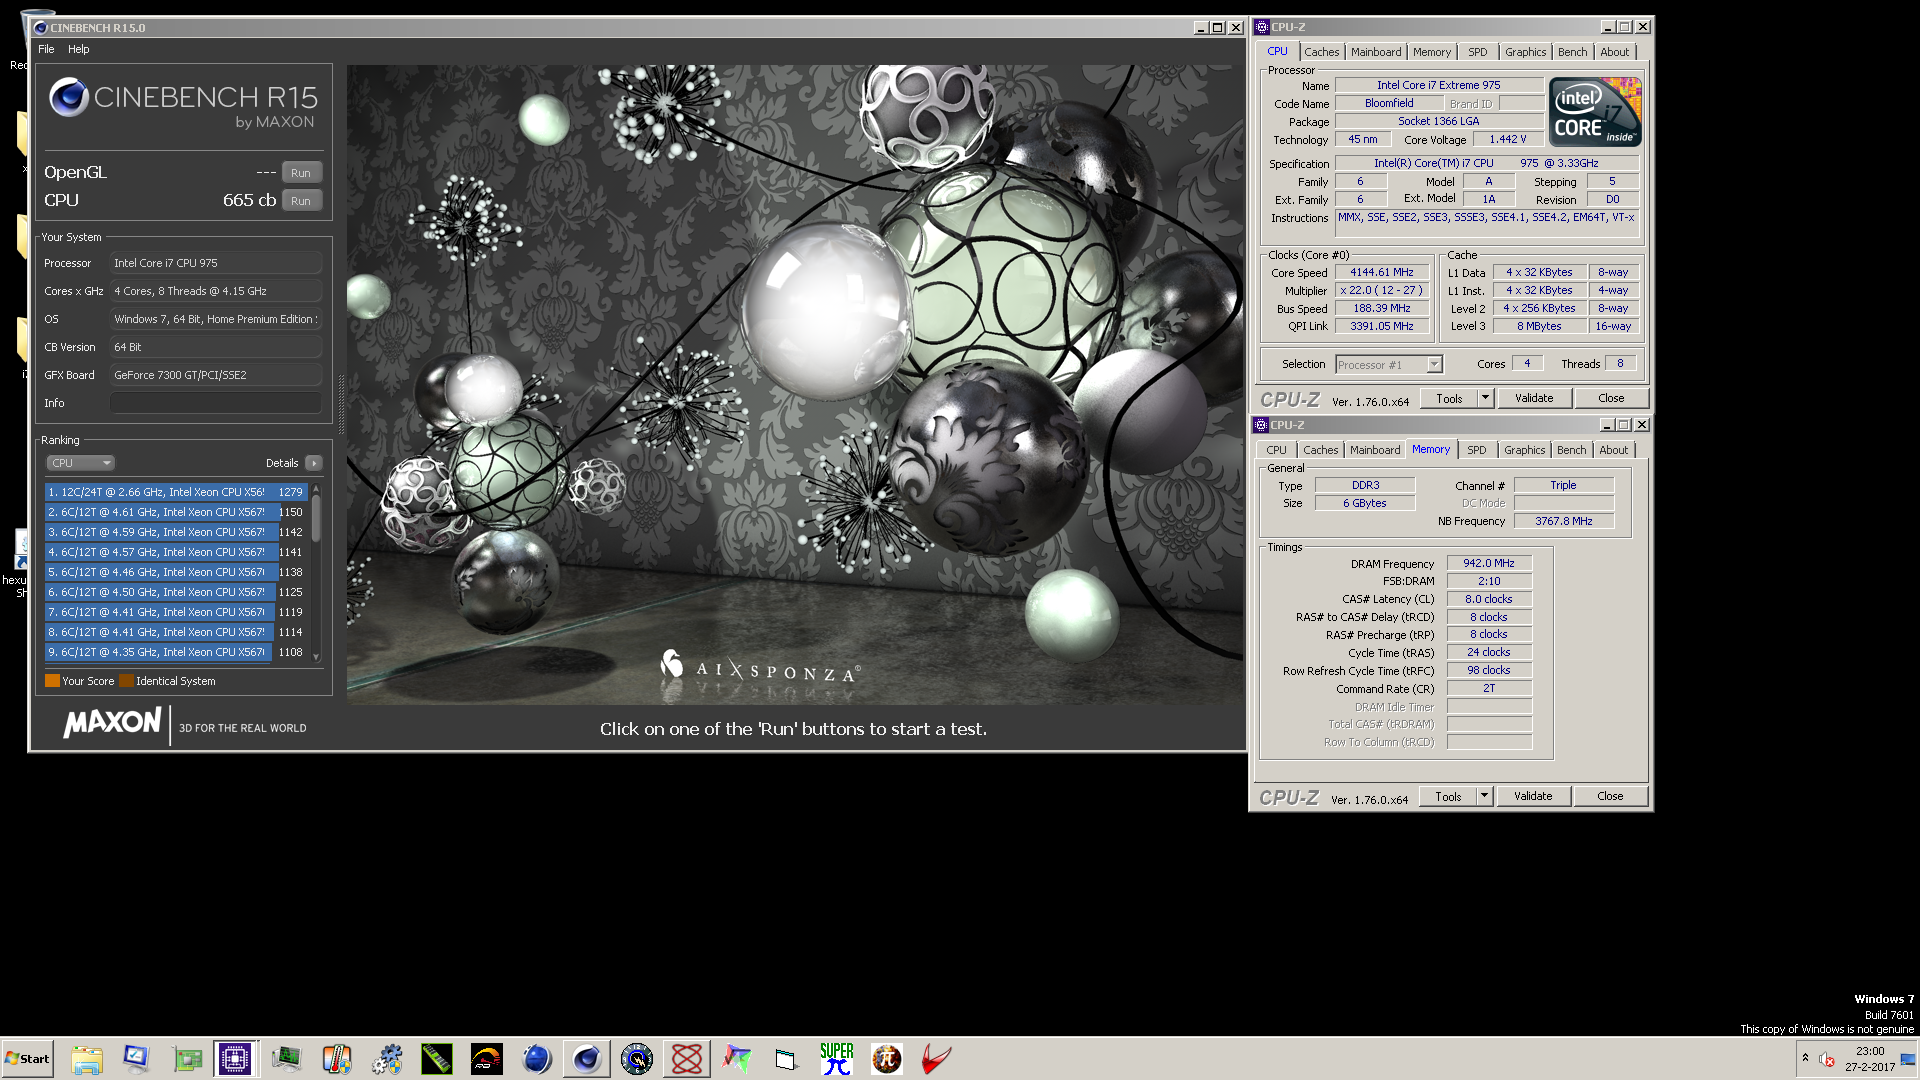
Task: Open Tools dropdown arrow in lower CPU-Z
Action: click(1484, 796)
